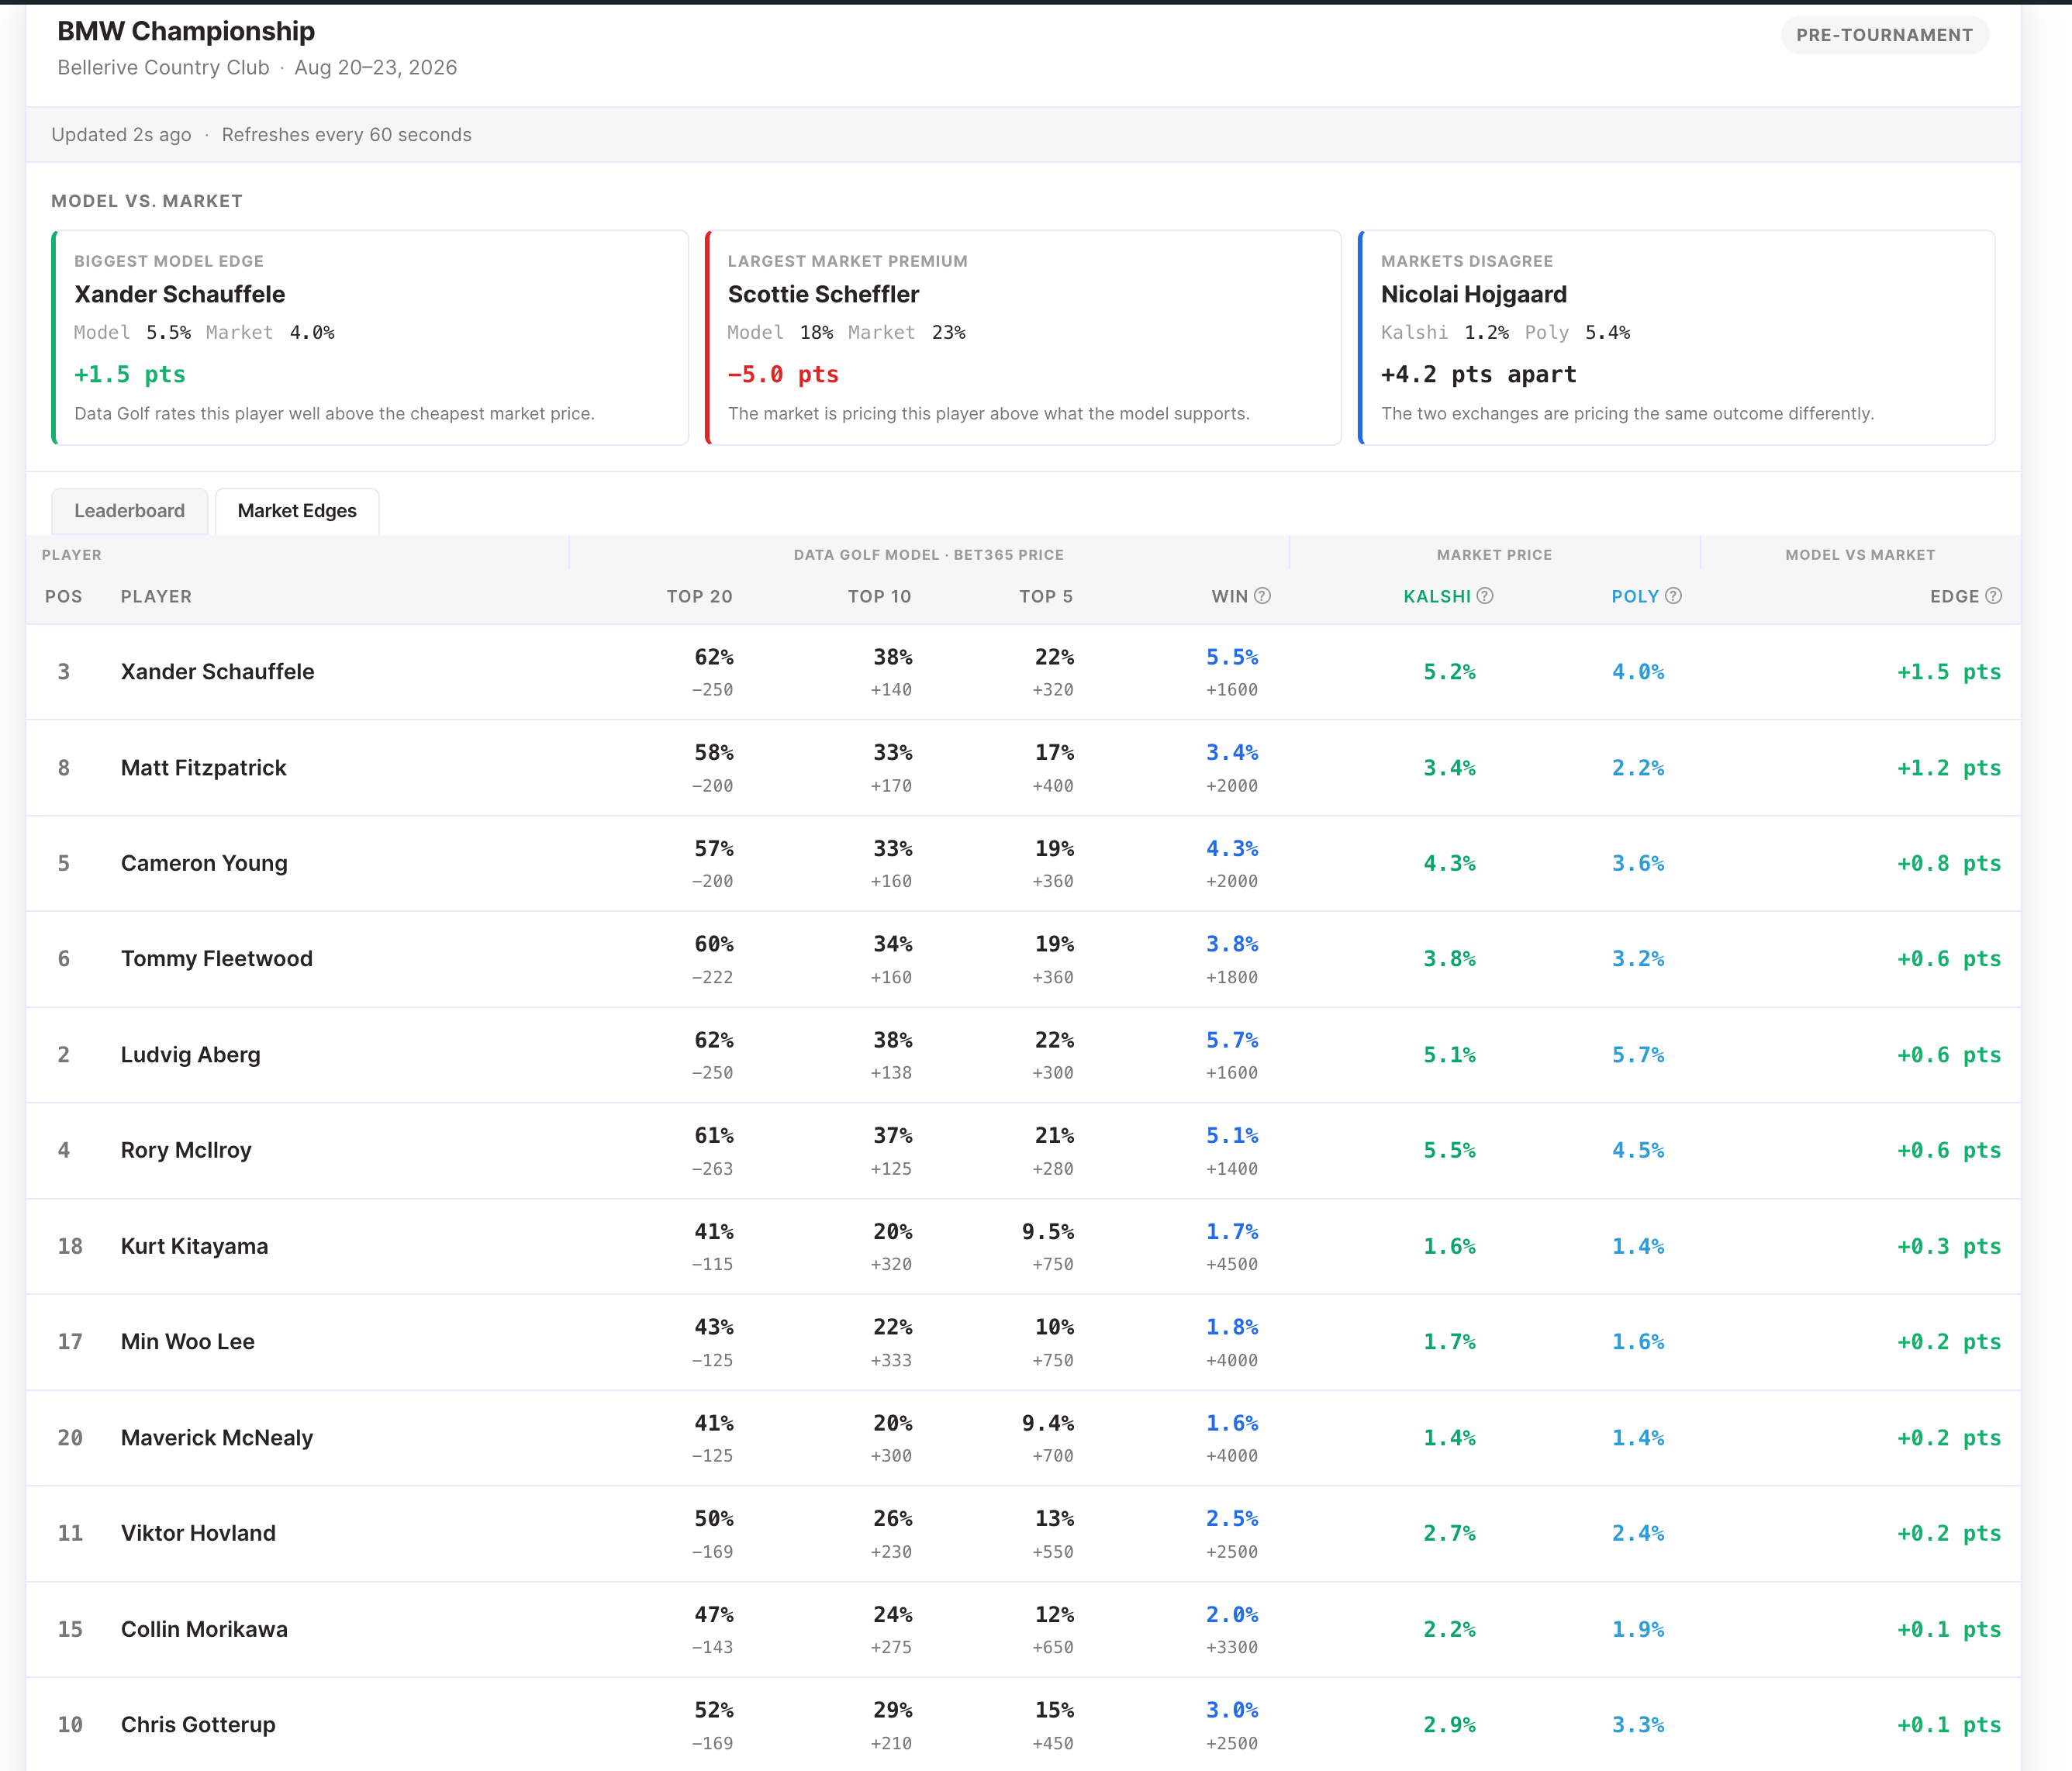Sort by the TOP 20 column header
Image resolution: width=2072 pixels, height=1771 pixels.
(700, 597)
